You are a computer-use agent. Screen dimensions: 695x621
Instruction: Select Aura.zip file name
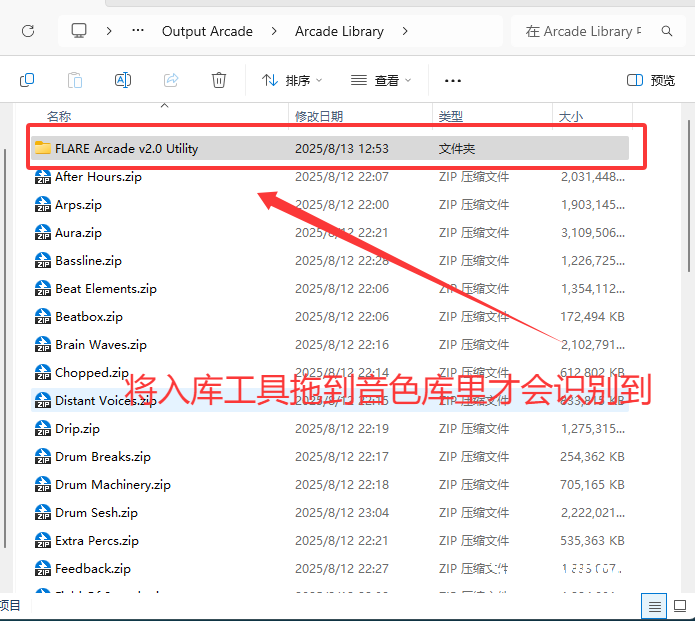click(x=78, y=233)
